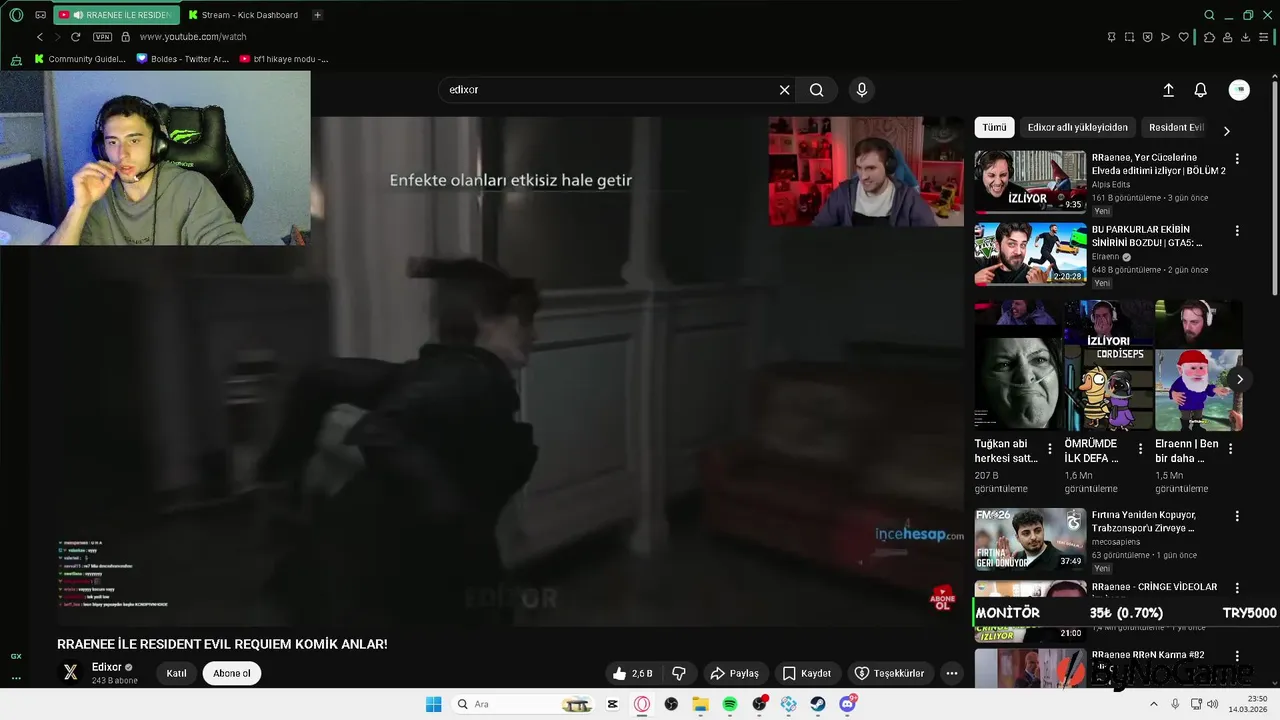Toggle the VPN badge in address bar

point(102,37)
